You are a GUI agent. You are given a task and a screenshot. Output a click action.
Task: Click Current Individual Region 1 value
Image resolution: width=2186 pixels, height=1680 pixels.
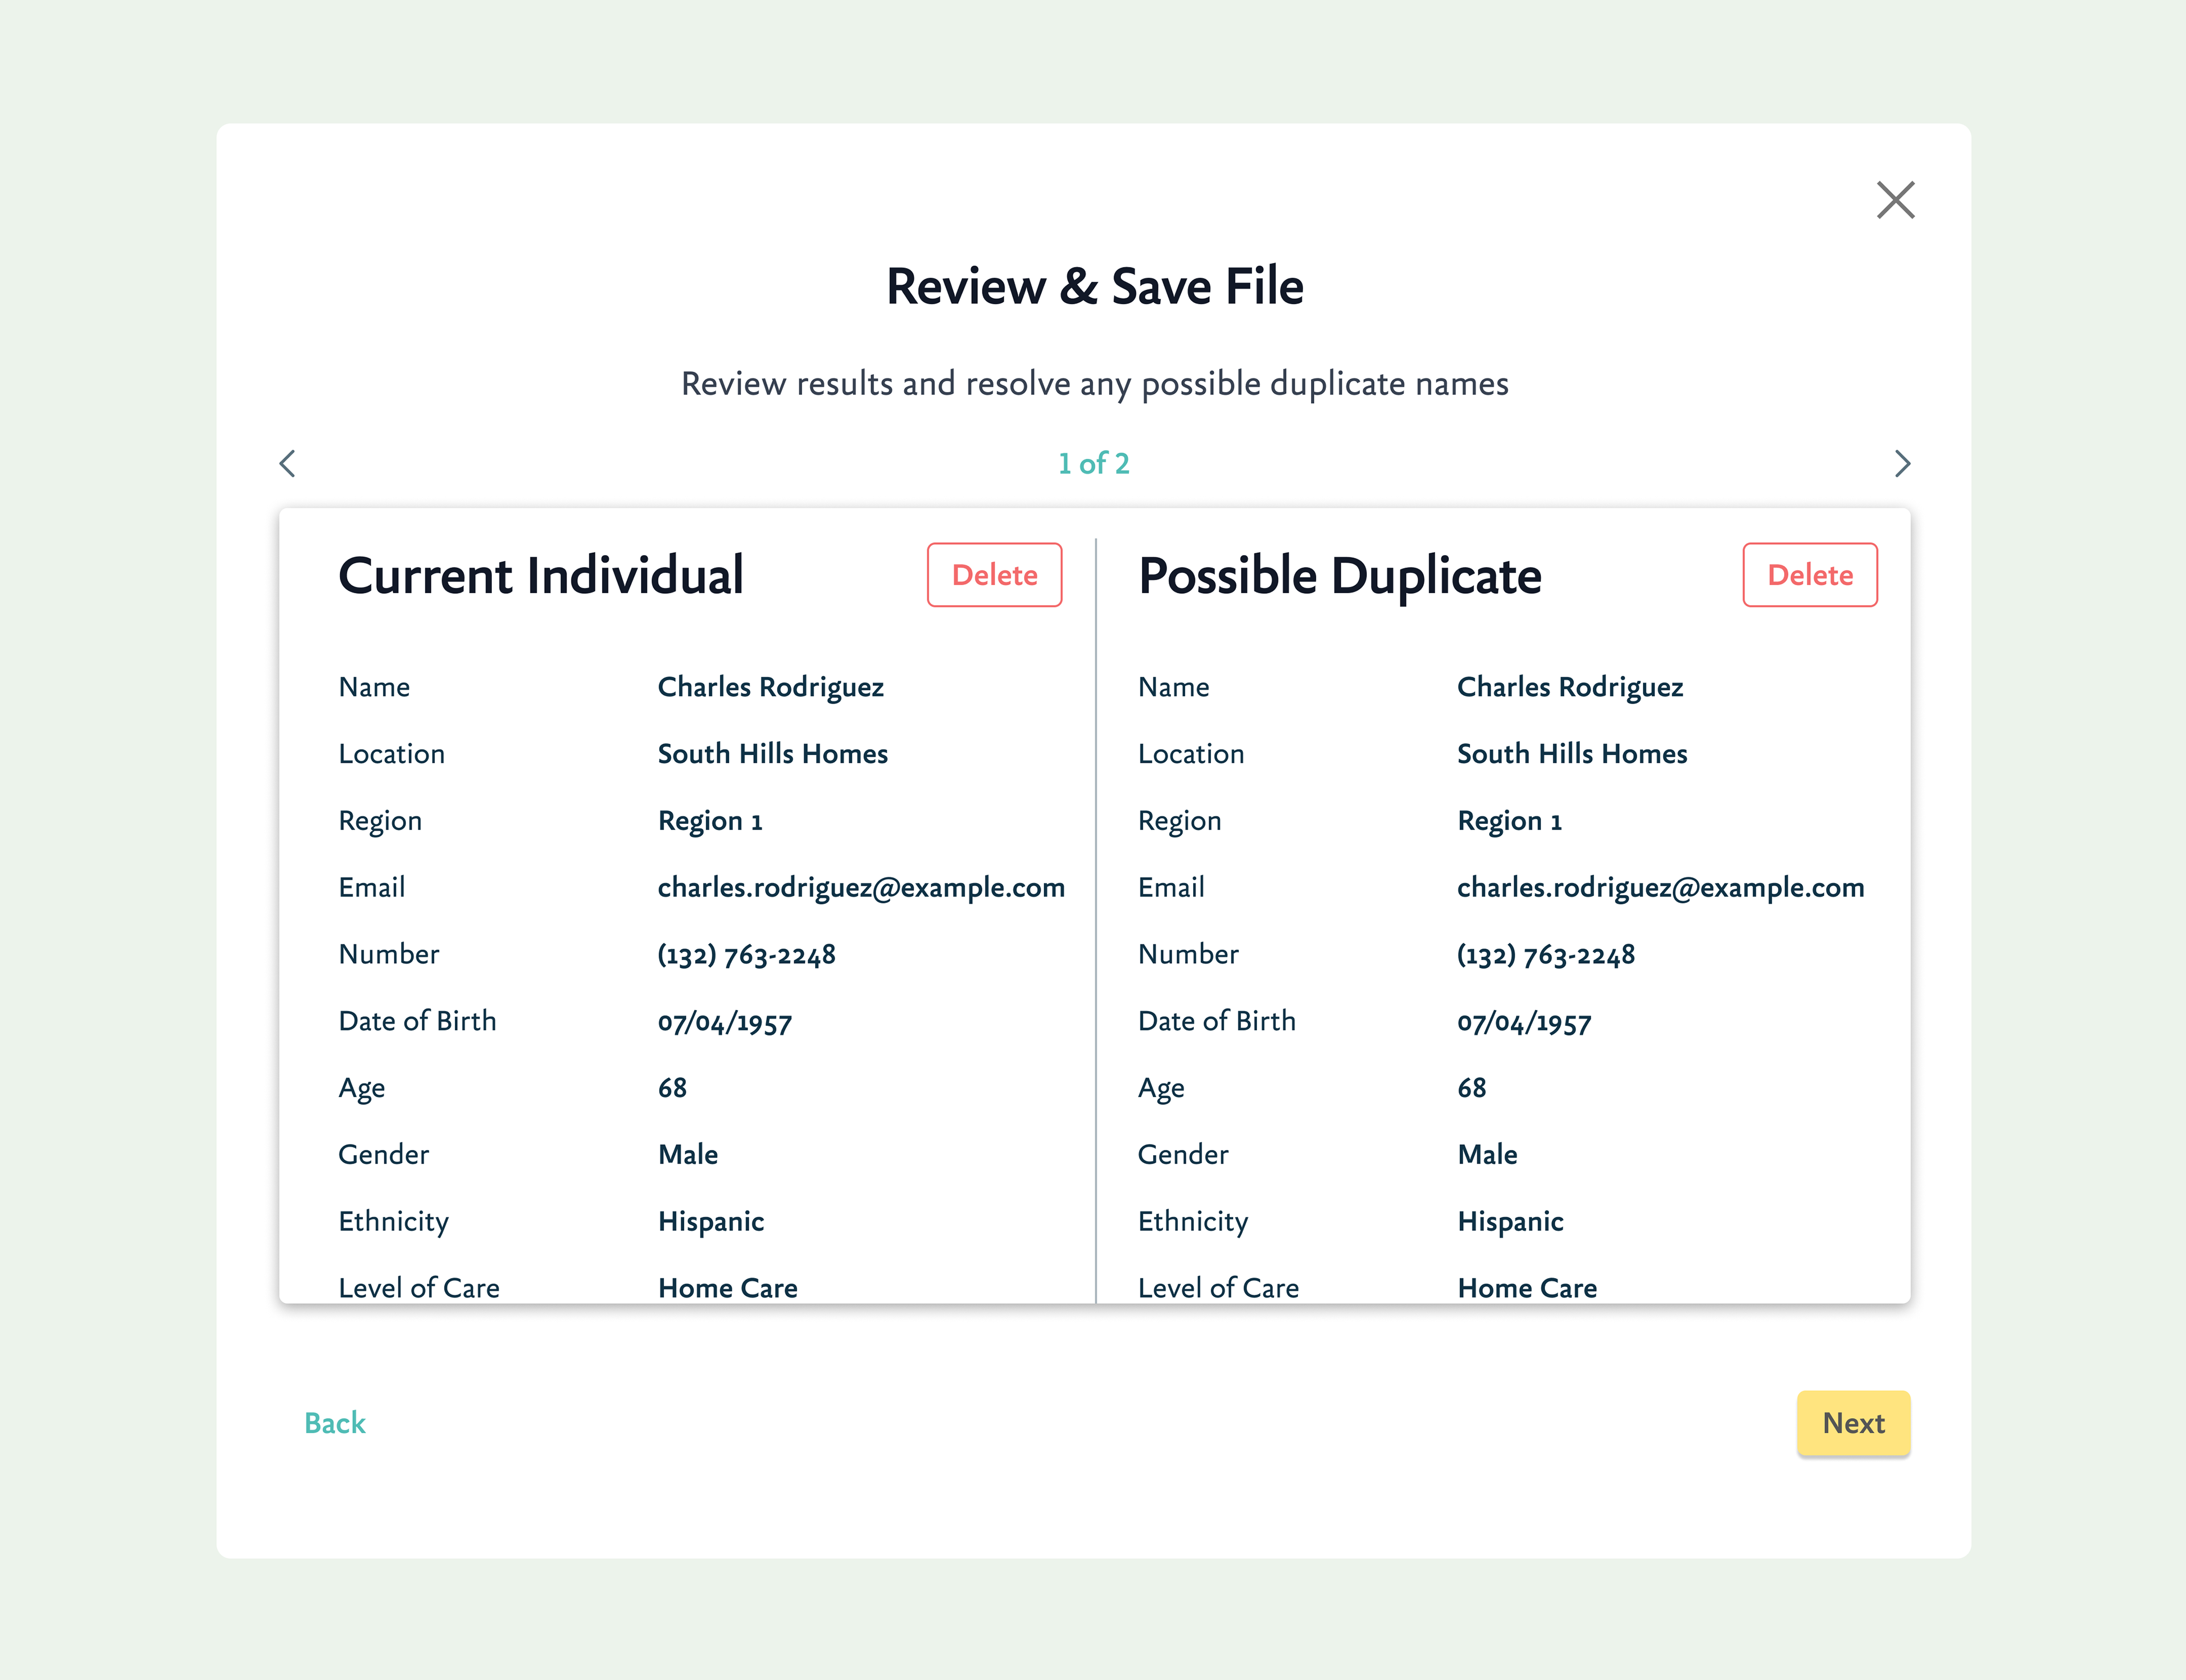pyautogui.click(x=710, y=821)
